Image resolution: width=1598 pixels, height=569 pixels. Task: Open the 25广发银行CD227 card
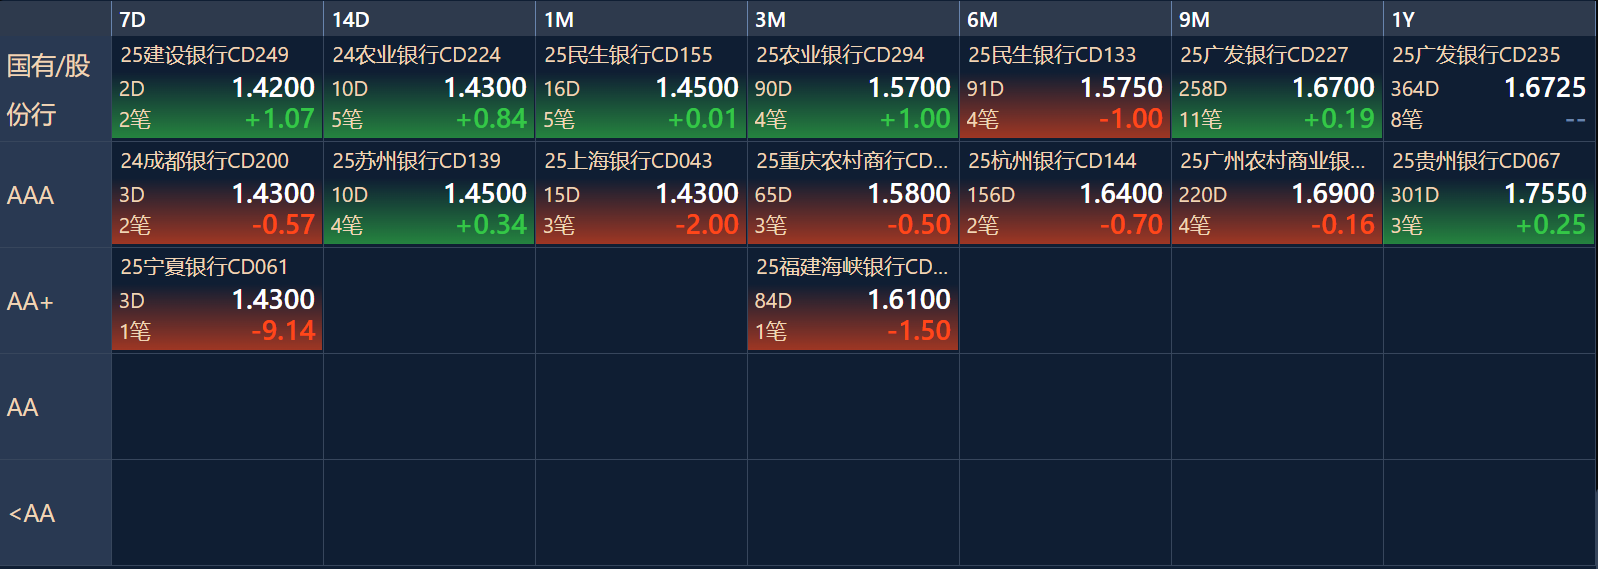tap(1277, 88)
